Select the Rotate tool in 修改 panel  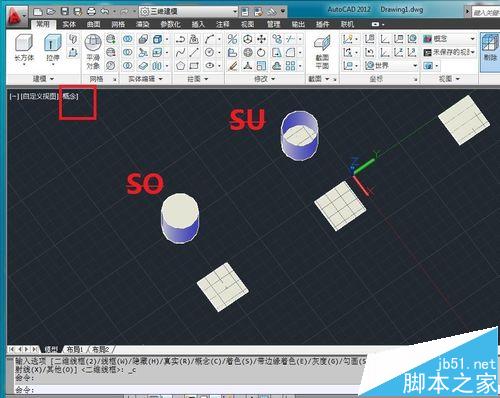coord(262,52)
